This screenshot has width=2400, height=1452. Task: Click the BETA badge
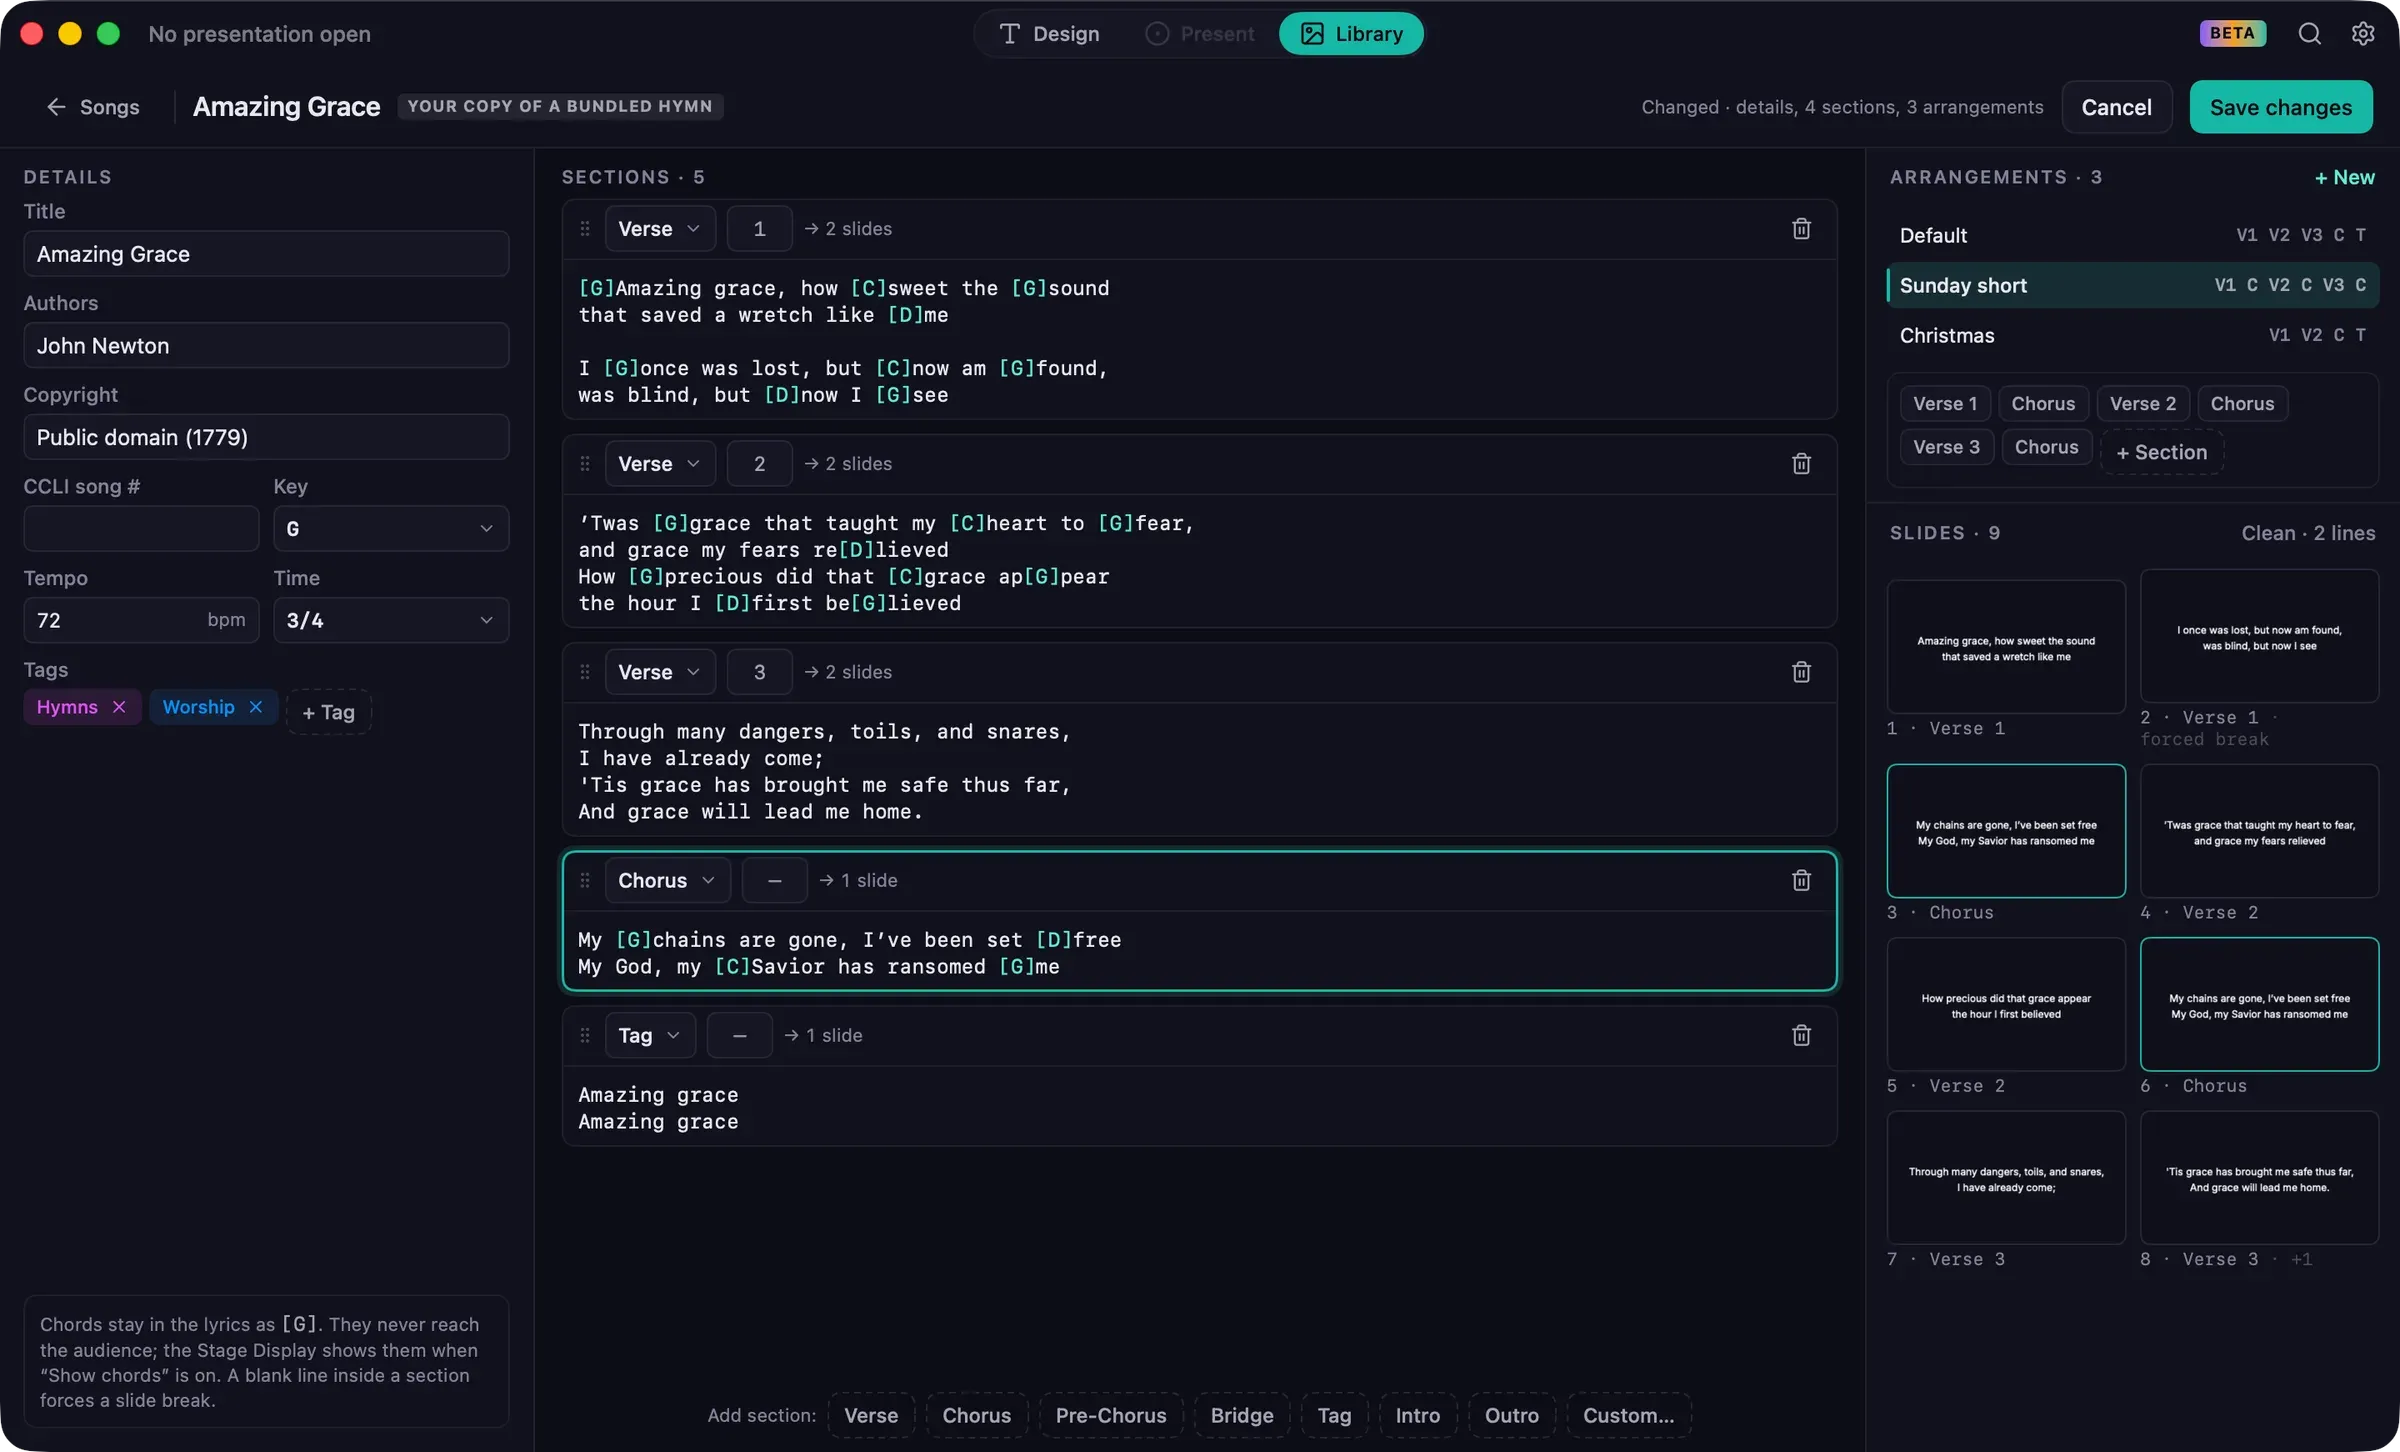(2232, 33)
